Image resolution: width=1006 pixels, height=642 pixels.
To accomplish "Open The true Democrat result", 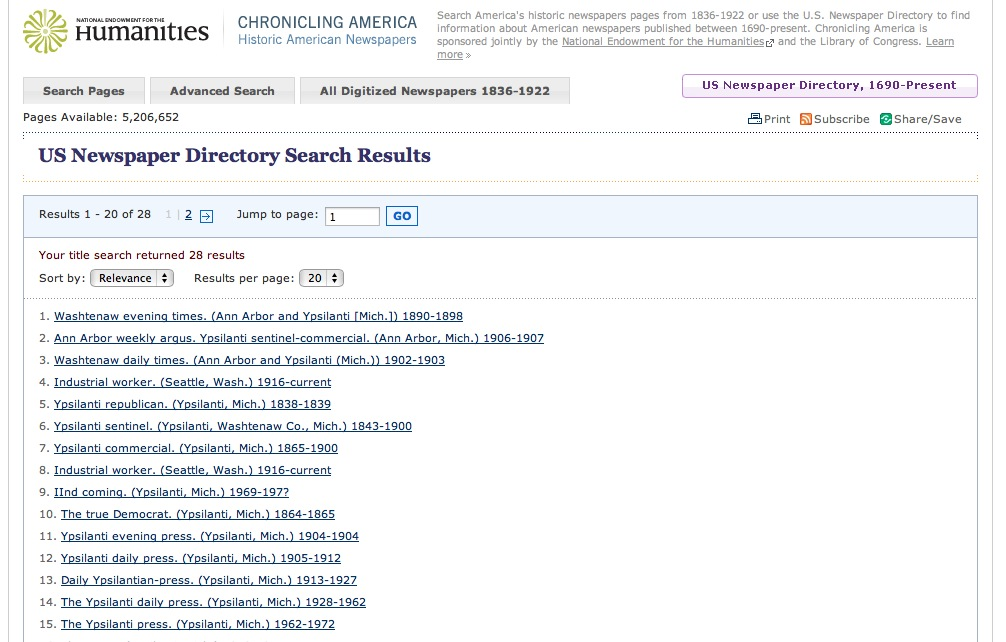I will point(198,514).
